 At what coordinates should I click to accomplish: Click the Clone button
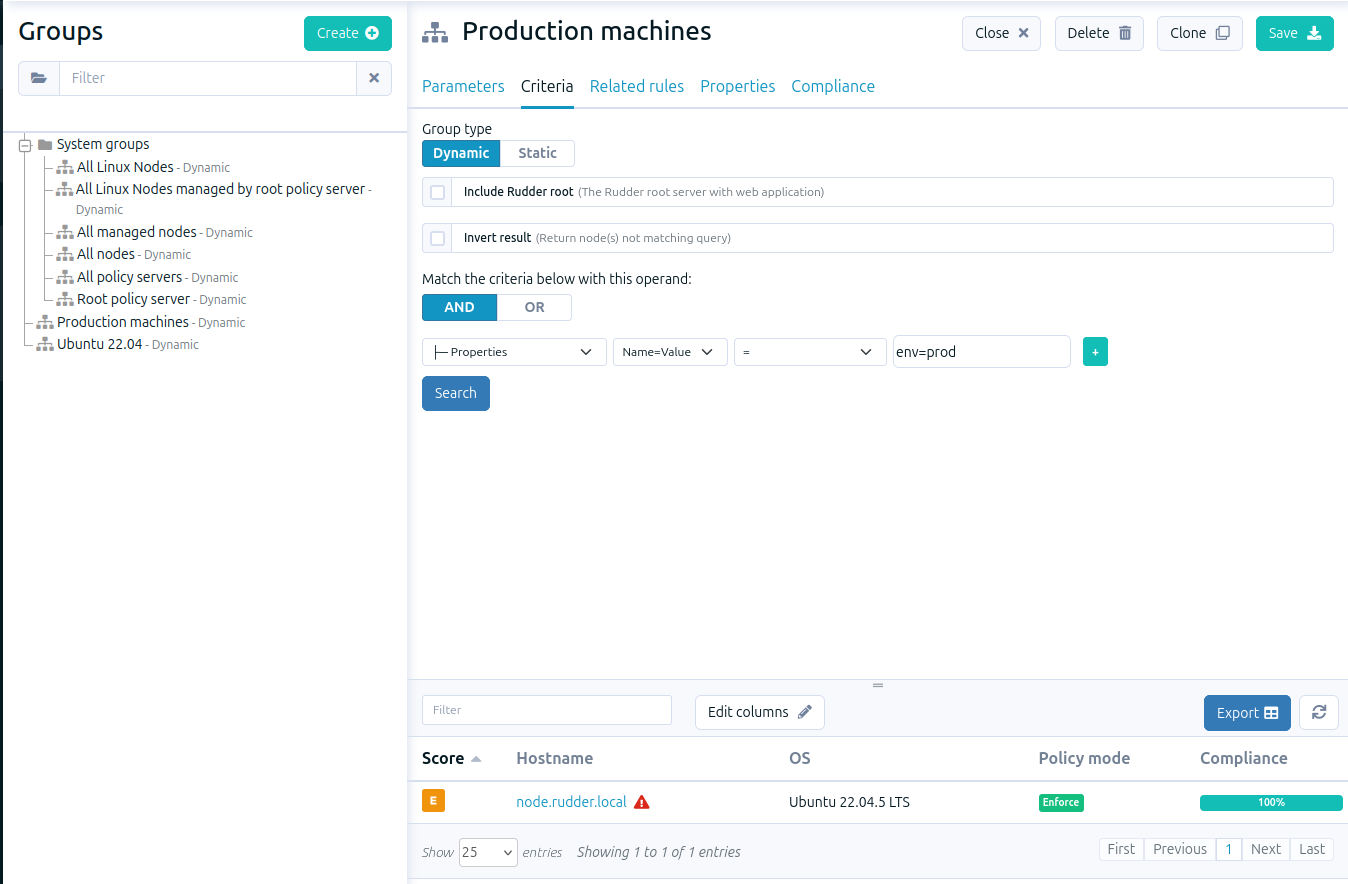click(1200, 33)
